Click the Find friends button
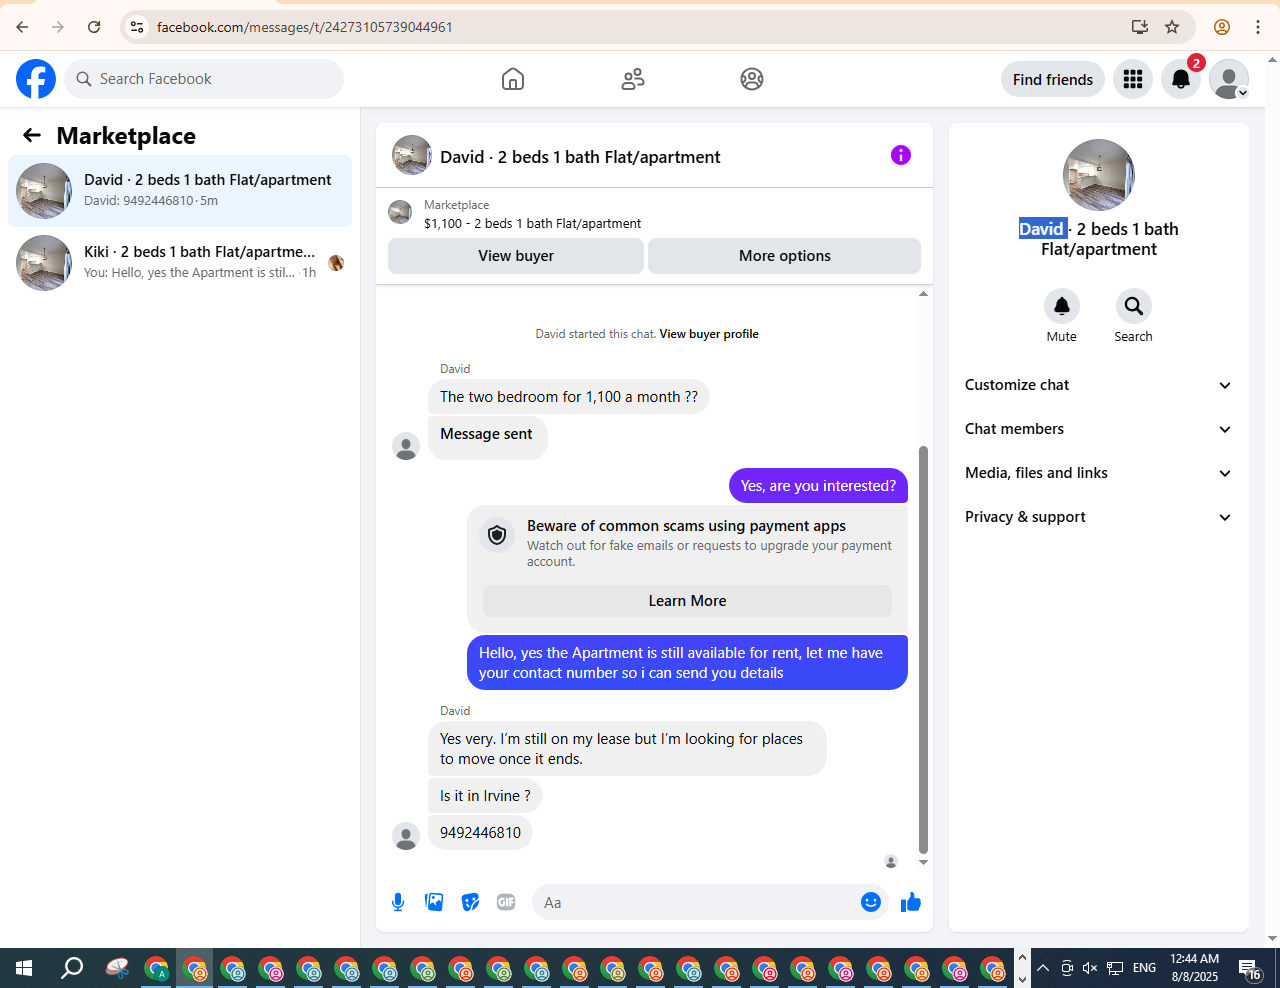The image size is (1280, 988). (x=1053, y=79)
